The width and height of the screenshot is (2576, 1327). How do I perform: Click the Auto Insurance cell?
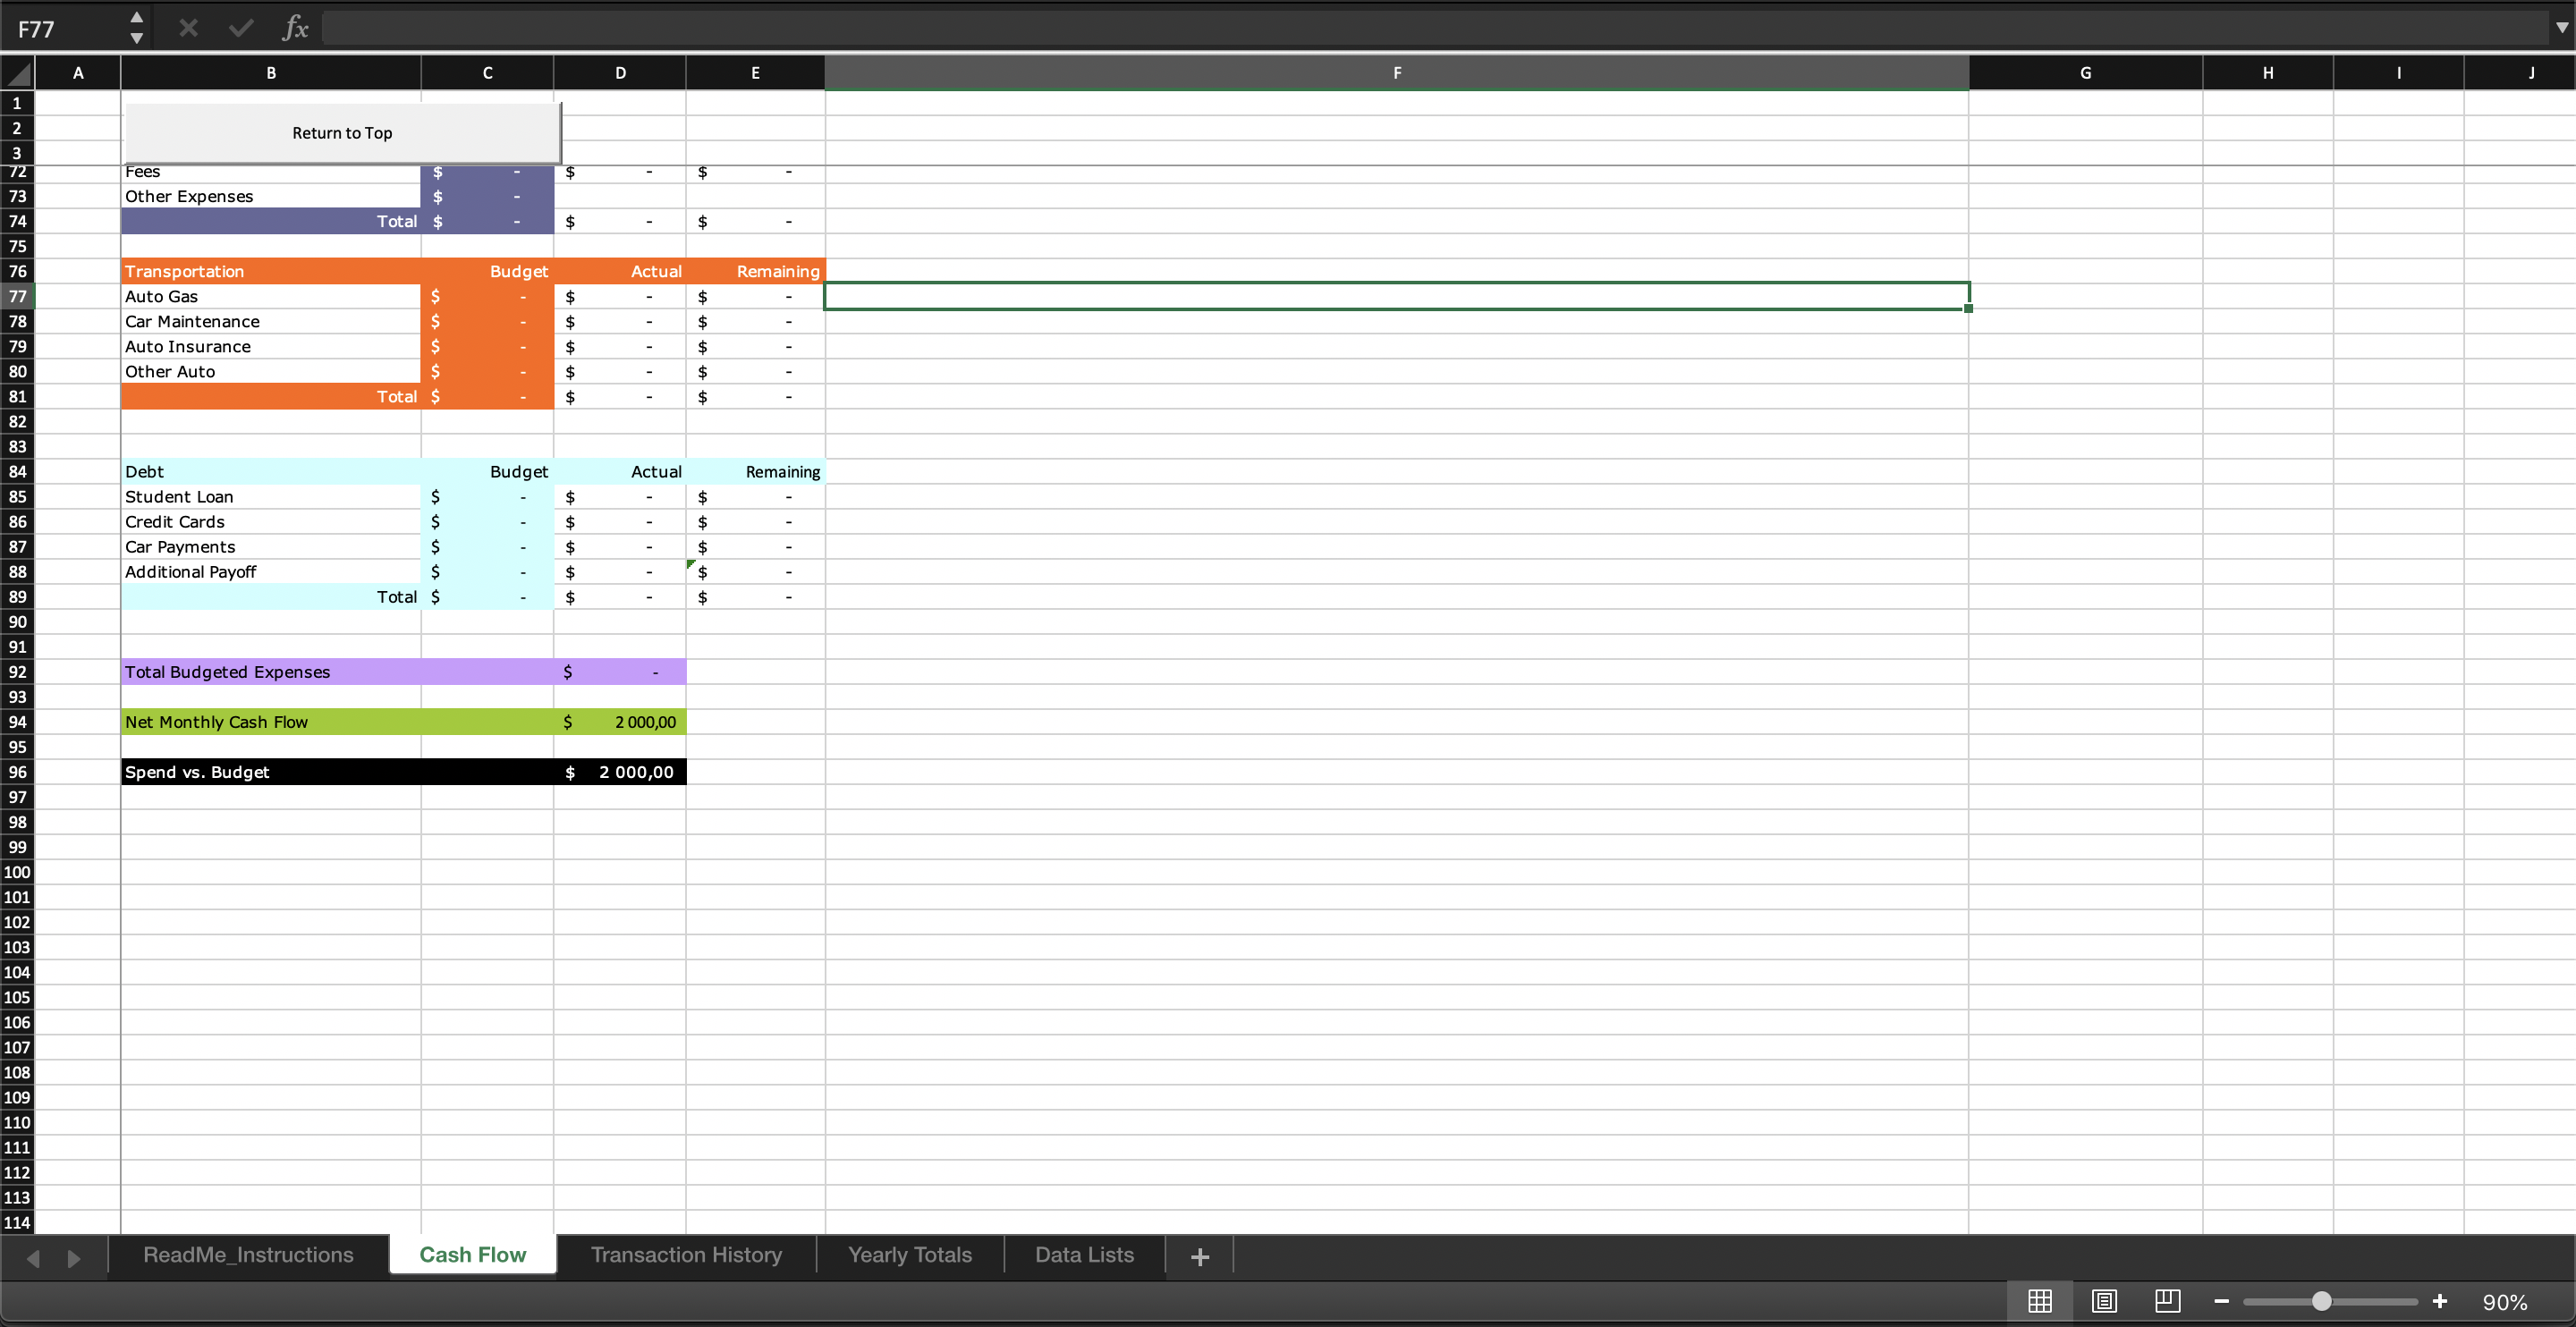271,346
